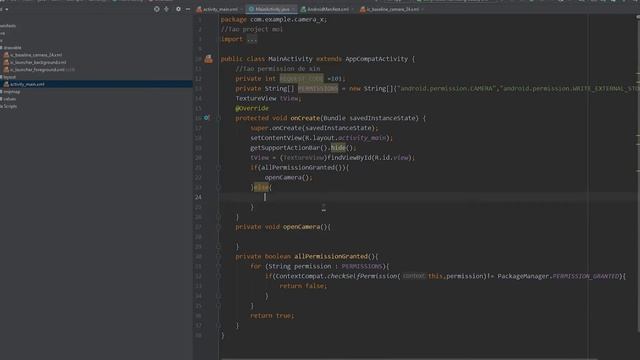Switch to ic_baseline_camera_24.xml editor tab
This screenshot has height=360, width=640.
[392, 9]
